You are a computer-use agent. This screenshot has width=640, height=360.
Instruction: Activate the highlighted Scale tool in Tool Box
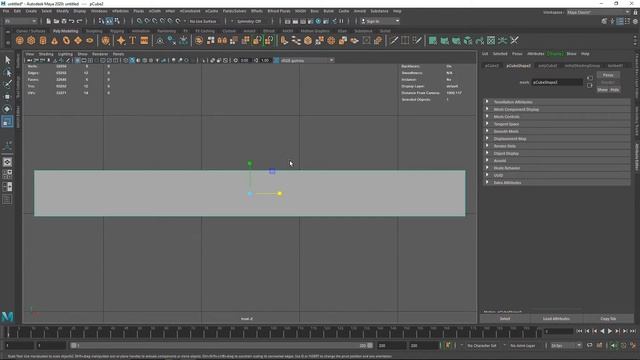[7, 121]
